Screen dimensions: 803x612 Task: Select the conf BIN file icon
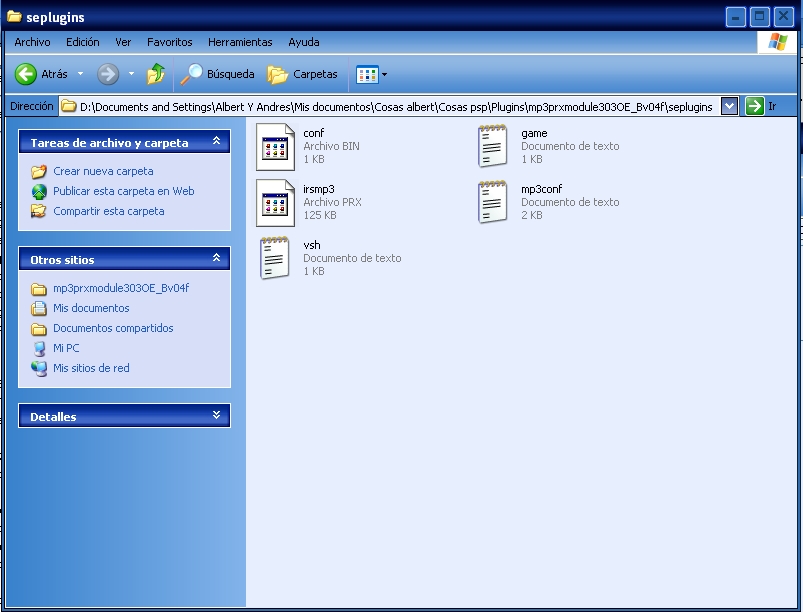point(275,145)
